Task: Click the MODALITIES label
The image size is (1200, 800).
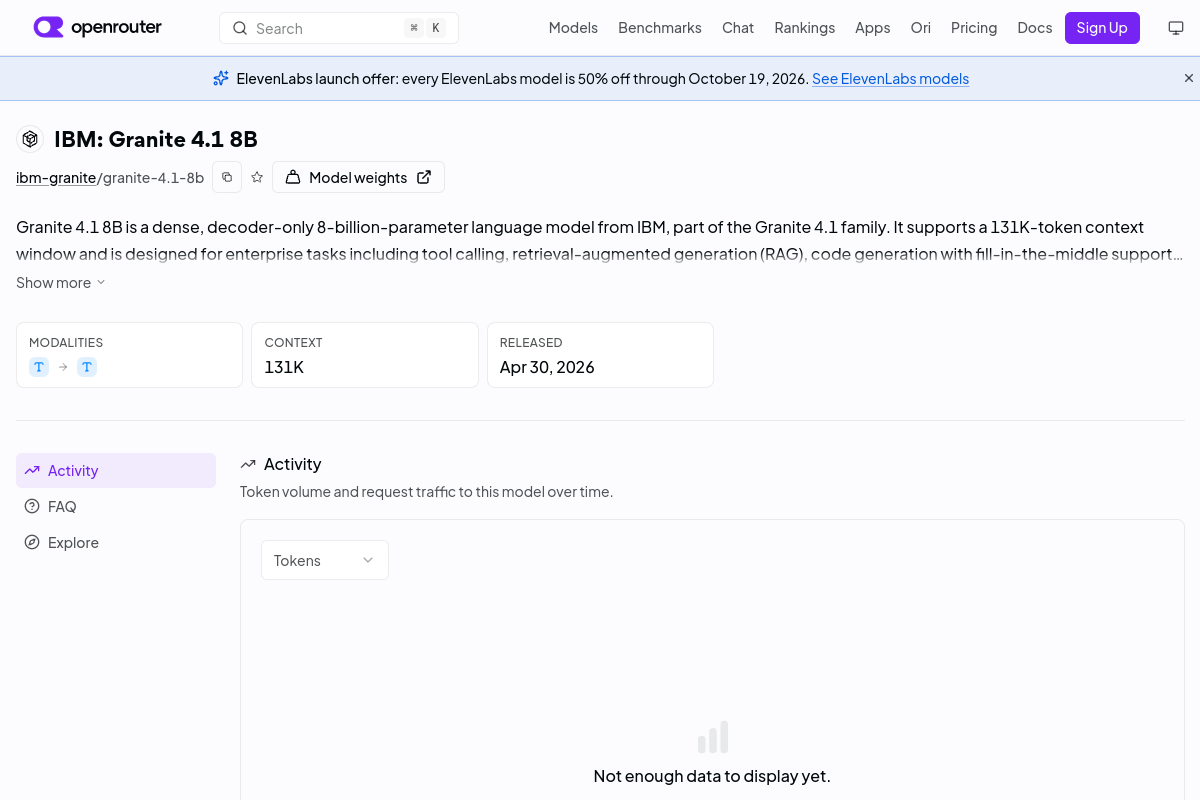Action: (x=66, y=342)
